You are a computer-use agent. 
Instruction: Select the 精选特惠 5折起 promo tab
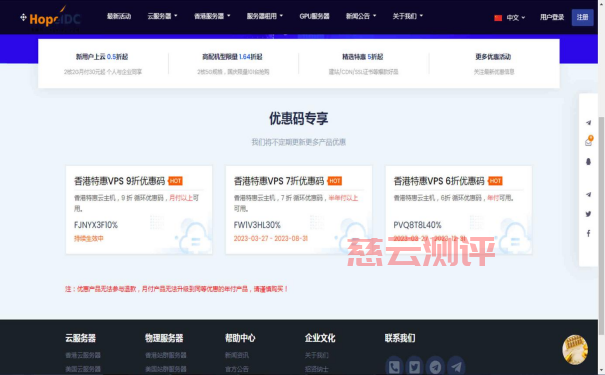pyautogui.click(x=363, y=63)
